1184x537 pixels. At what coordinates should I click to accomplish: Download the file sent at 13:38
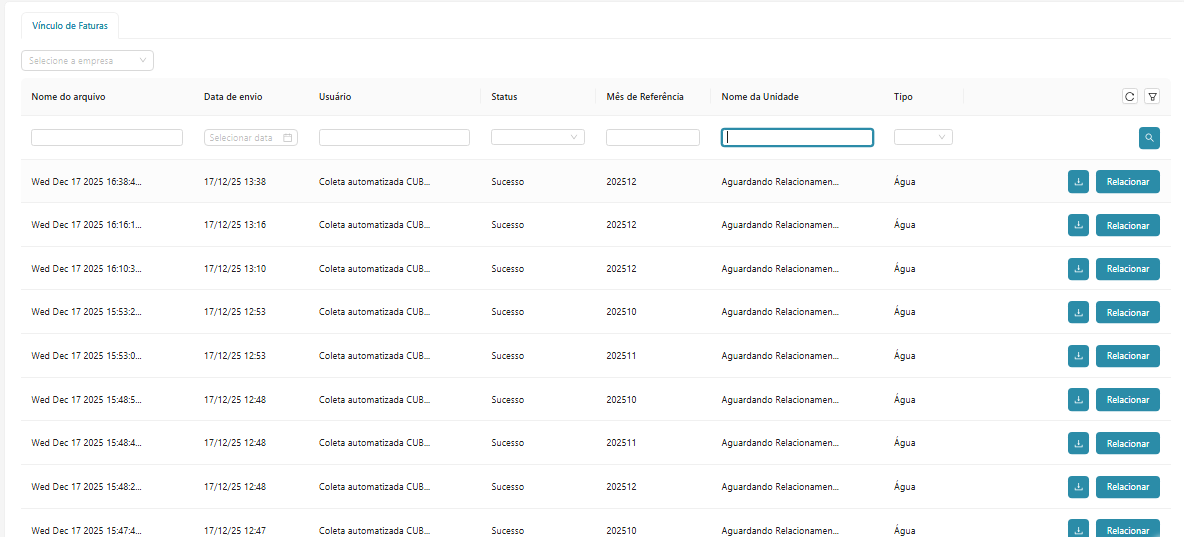tap(1078, 182)
